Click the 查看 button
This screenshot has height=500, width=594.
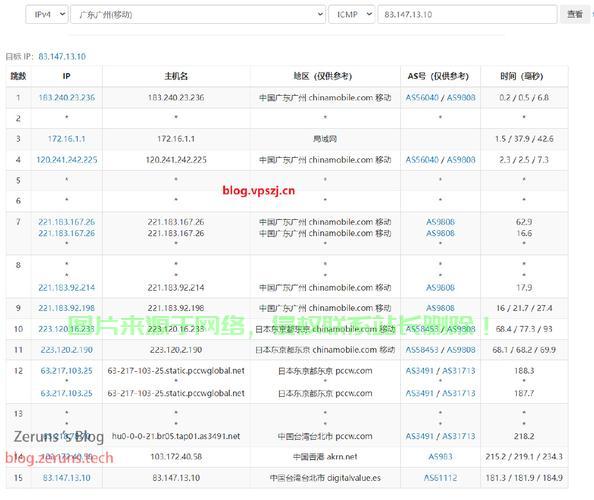(x=575, y=14)
